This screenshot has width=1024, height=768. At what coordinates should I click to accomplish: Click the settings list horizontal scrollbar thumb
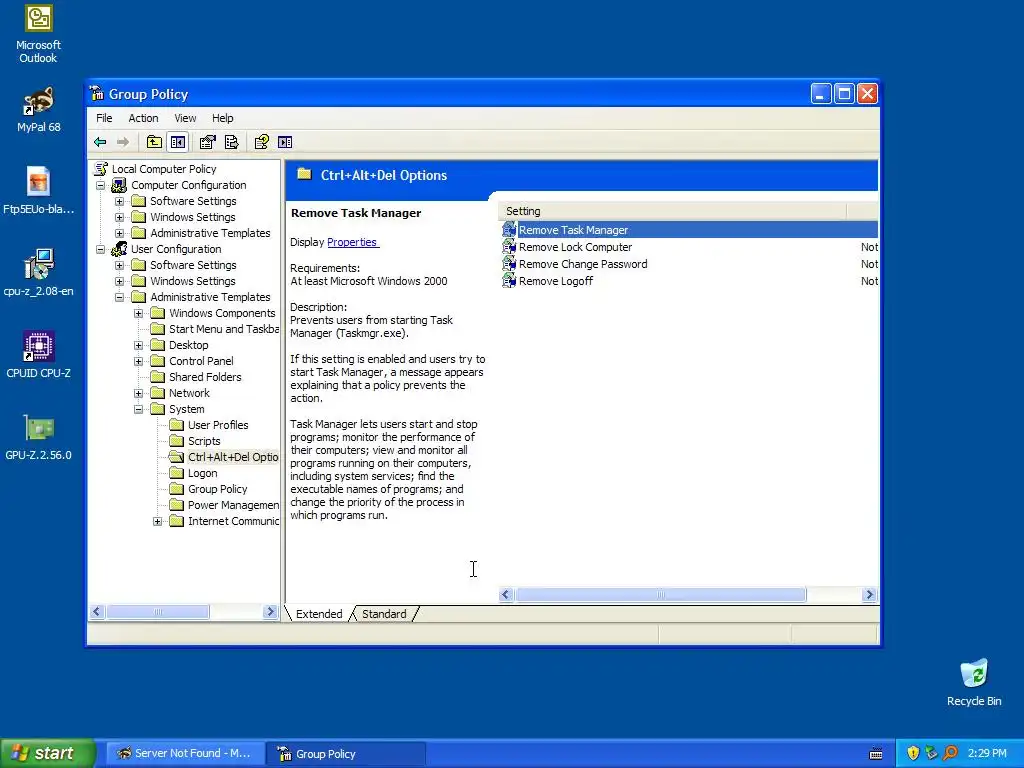(x=660, y=594)
